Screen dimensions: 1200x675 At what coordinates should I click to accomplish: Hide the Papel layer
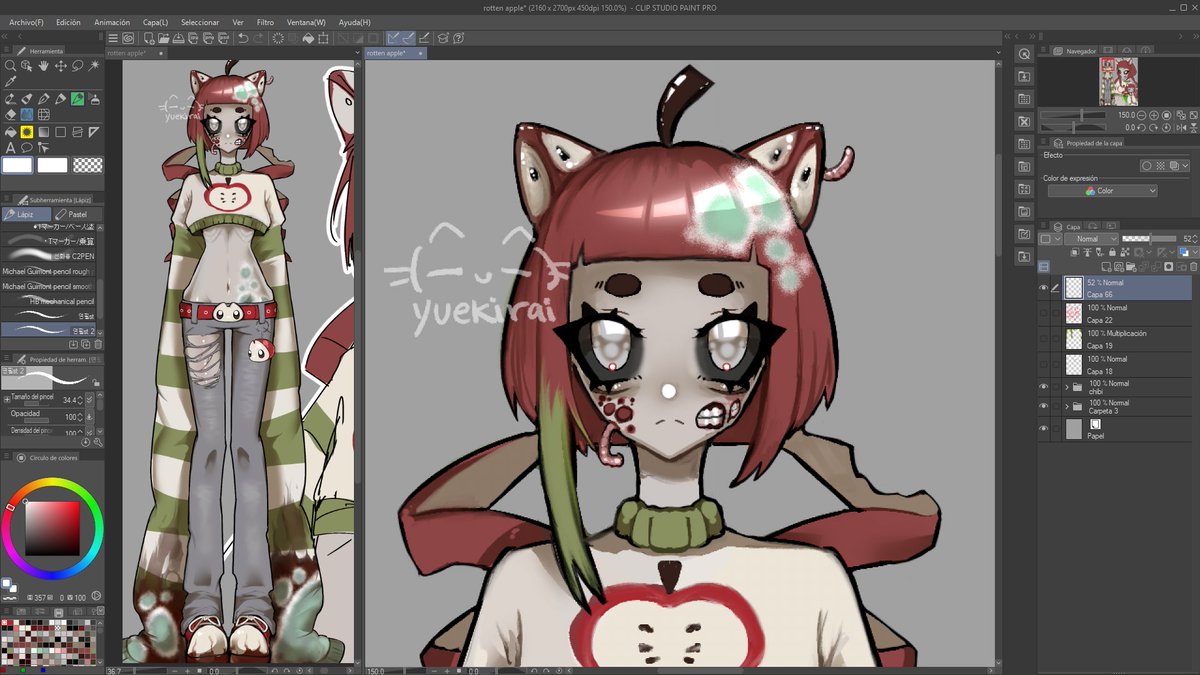tap(1043, 429)
